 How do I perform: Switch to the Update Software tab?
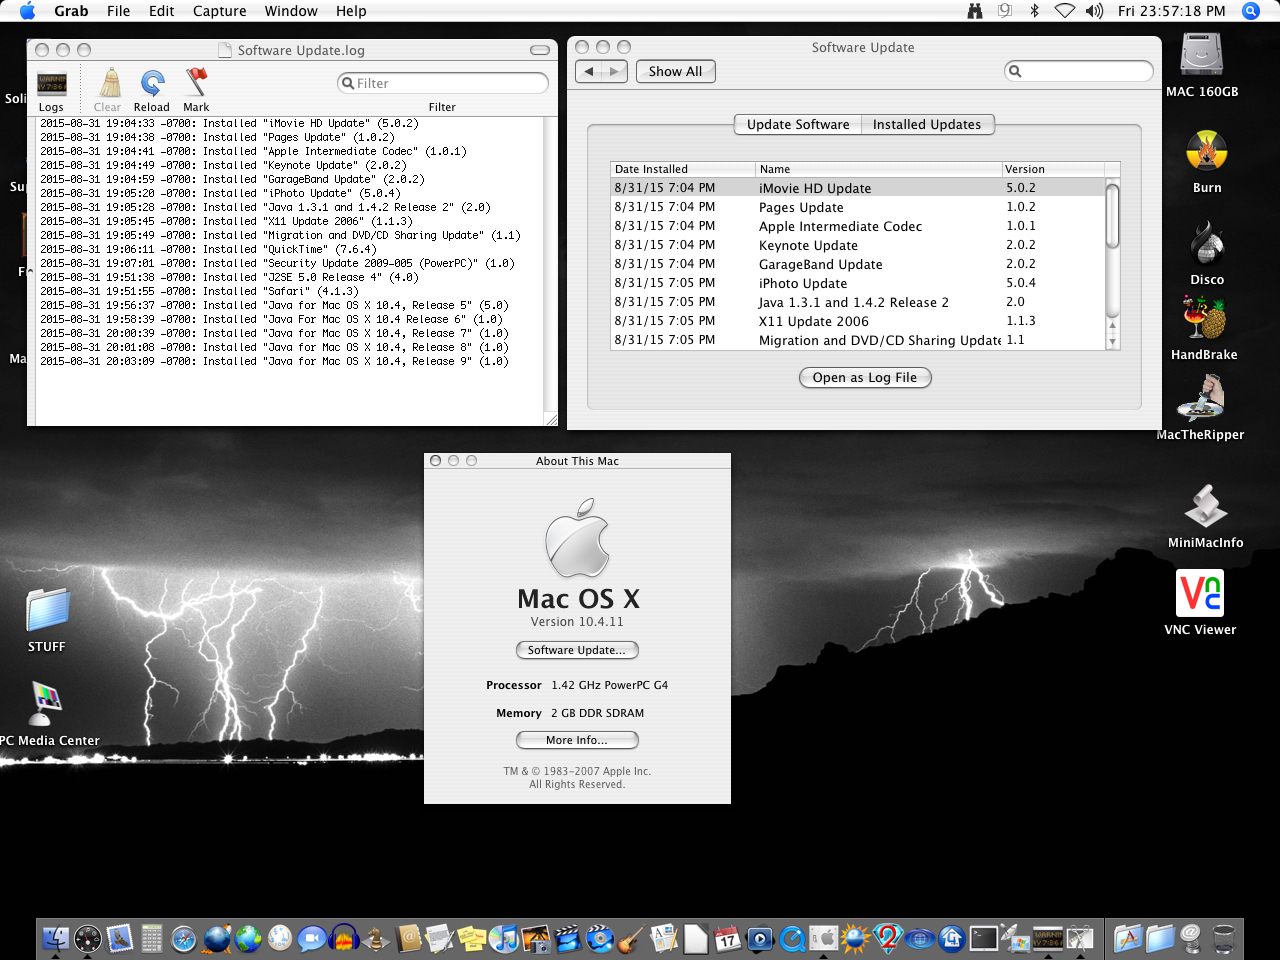tap(798, 124)
